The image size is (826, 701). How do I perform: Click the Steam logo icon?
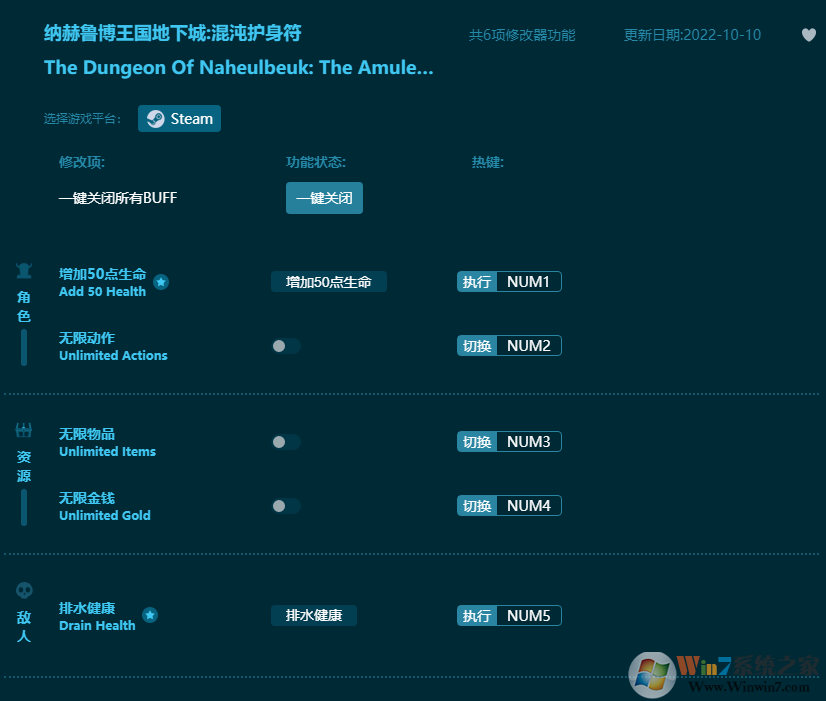tap(155, 118)
